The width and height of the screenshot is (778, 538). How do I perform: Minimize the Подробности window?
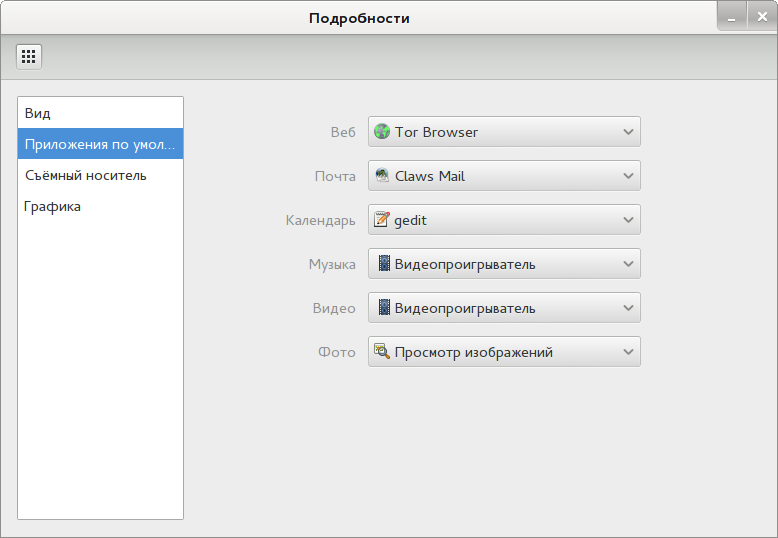click(732, 17)
